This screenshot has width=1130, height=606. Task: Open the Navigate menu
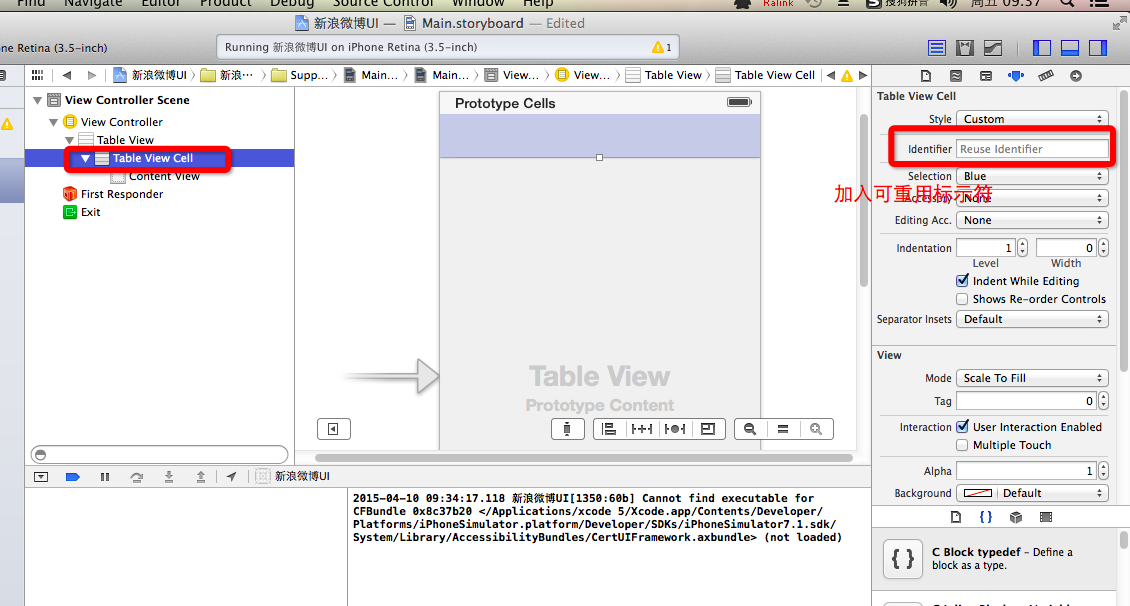pyautogui.click(x=92, y=3)
